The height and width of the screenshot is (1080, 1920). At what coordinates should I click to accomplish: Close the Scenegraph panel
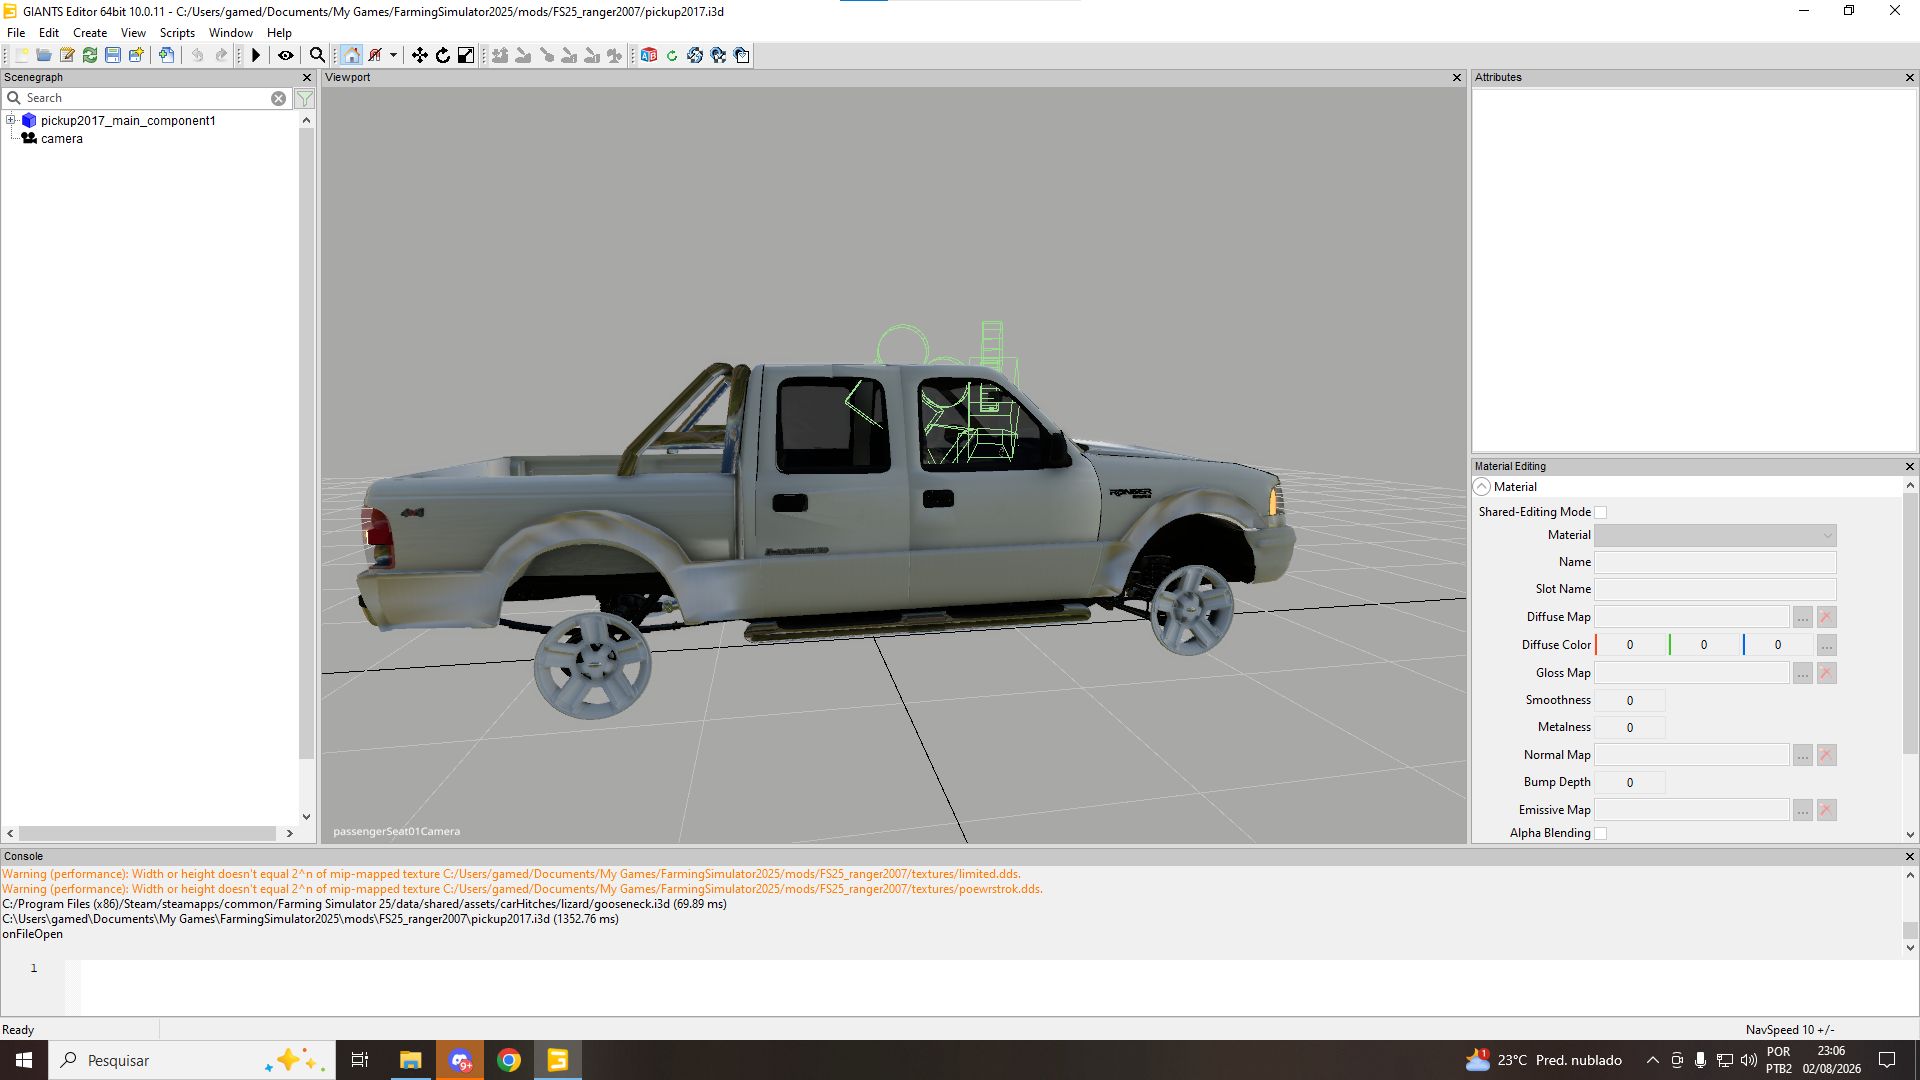307,77
